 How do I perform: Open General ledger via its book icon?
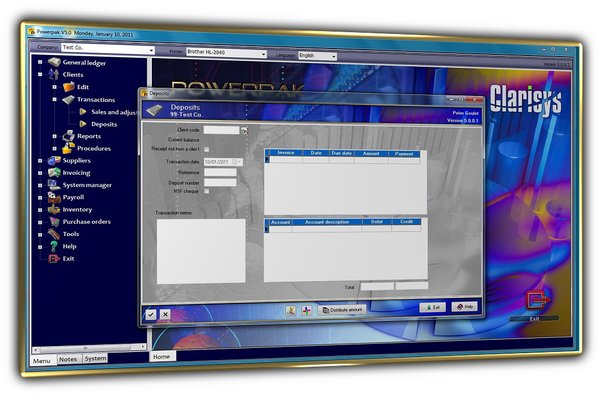54,62
